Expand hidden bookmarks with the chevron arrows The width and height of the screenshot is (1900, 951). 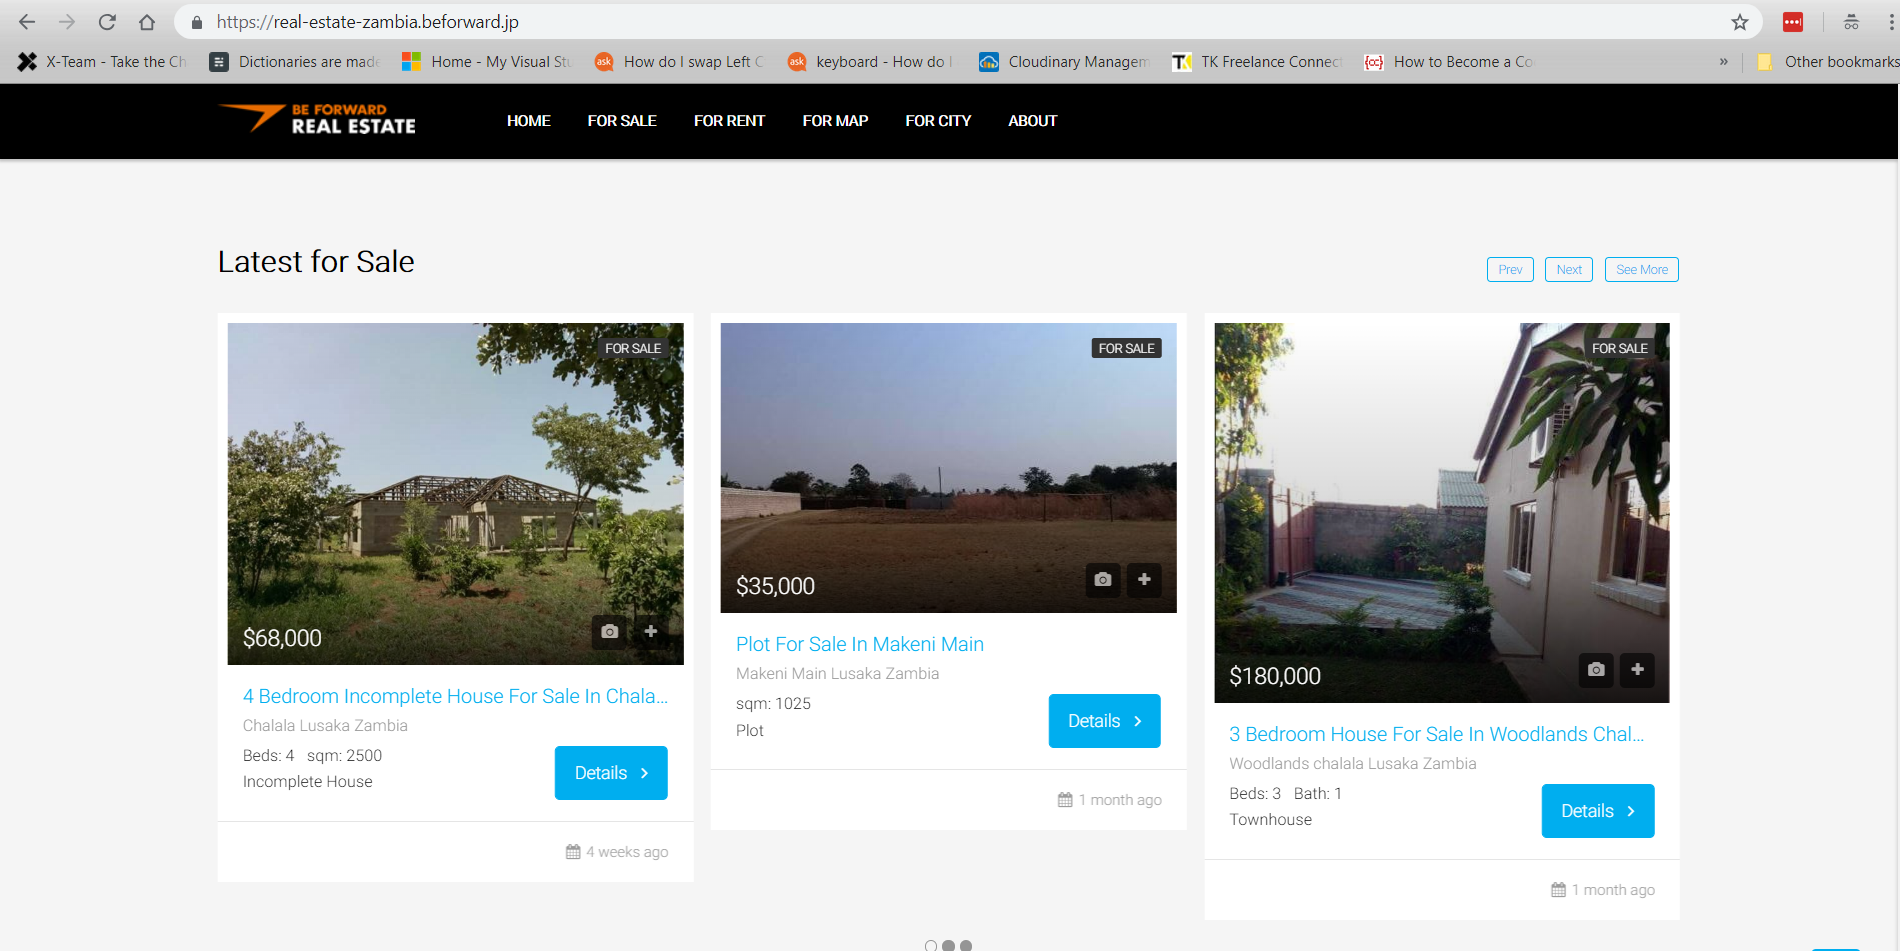[x=1723, y=61]
